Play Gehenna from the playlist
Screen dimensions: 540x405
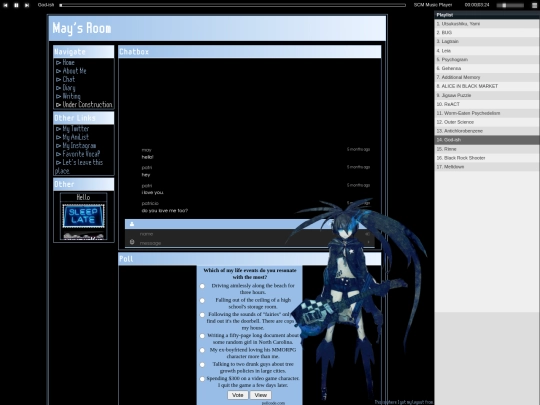487,68
